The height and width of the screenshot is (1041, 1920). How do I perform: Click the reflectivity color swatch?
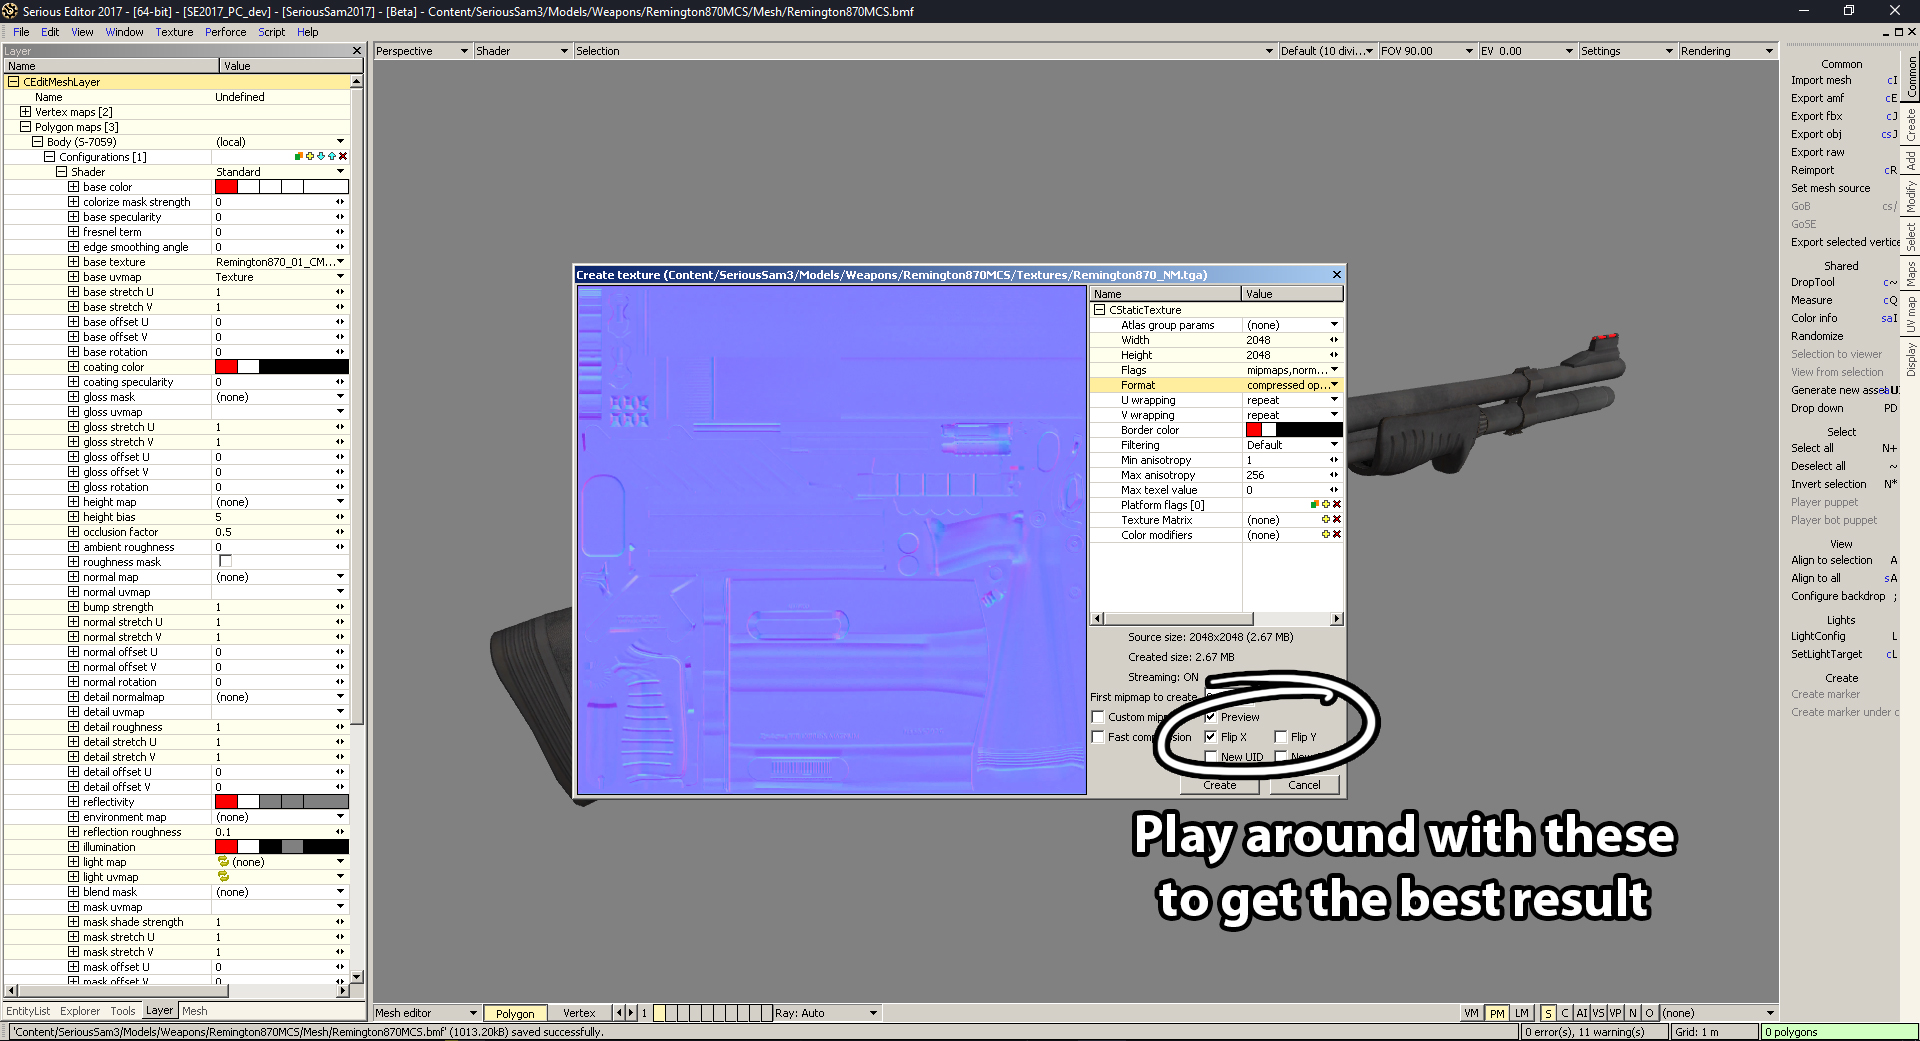[282, 802]
